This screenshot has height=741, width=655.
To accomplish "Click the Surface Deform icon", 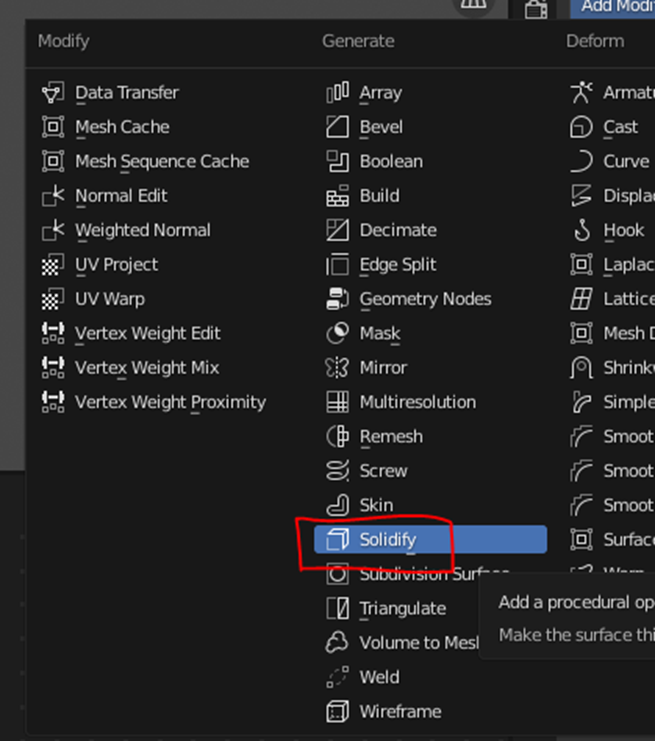I will [x=581, y=540].
